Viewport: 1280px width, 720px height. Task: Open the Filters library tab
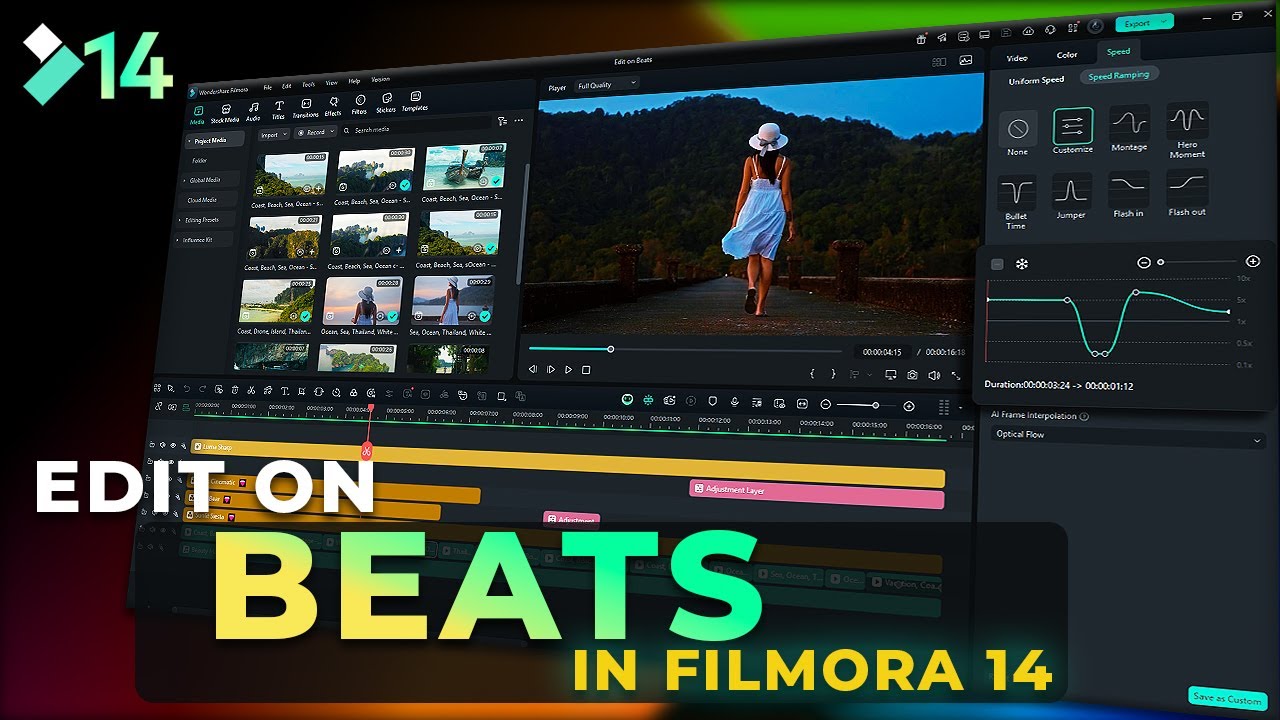click(x=359, y=105)
